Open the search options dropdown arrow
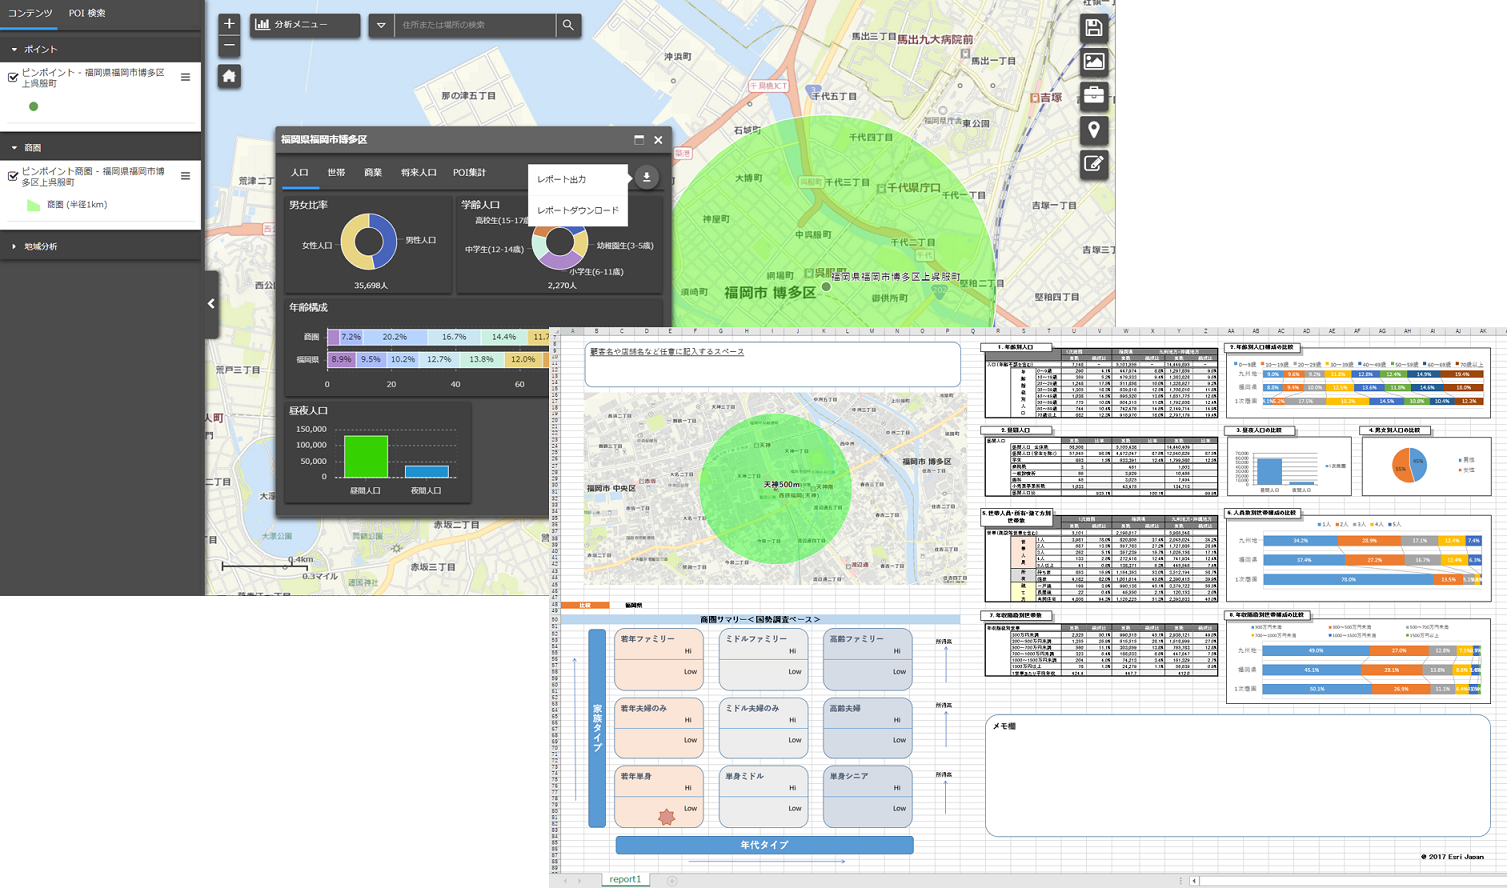 point(381,25)
